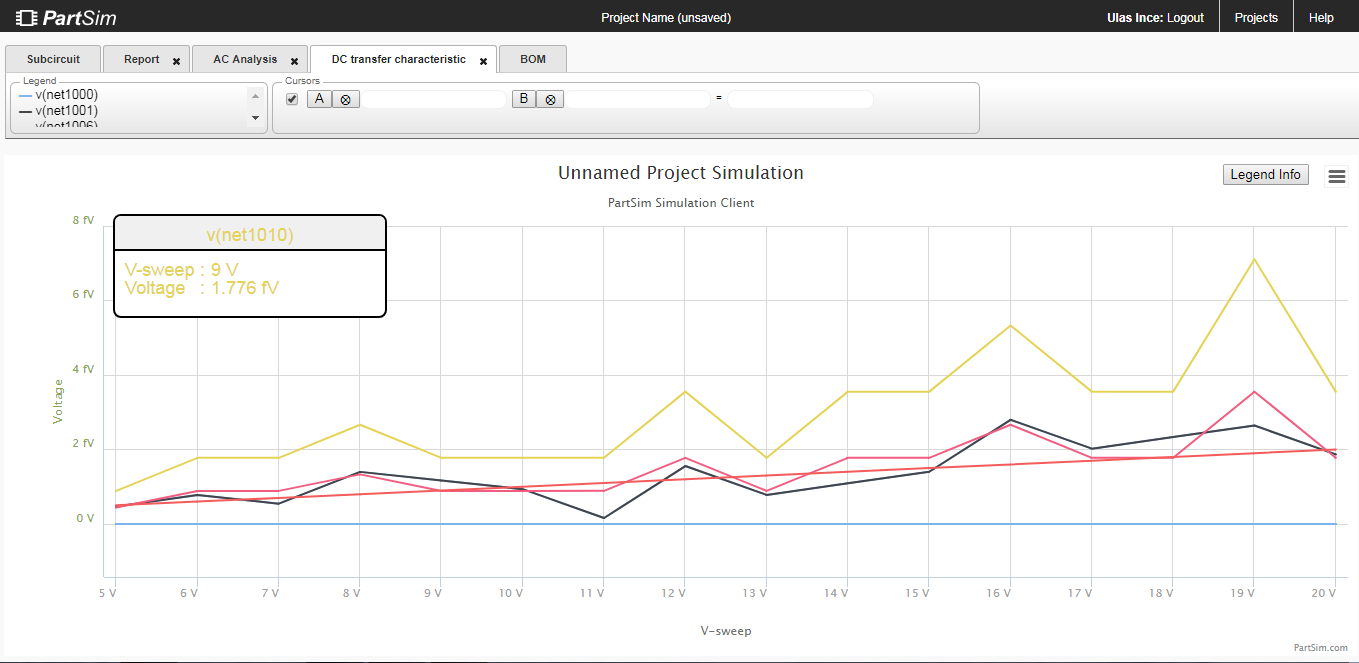Click the cursor A value field
This screenshot has width=1359, height=663.
[433, 99]
